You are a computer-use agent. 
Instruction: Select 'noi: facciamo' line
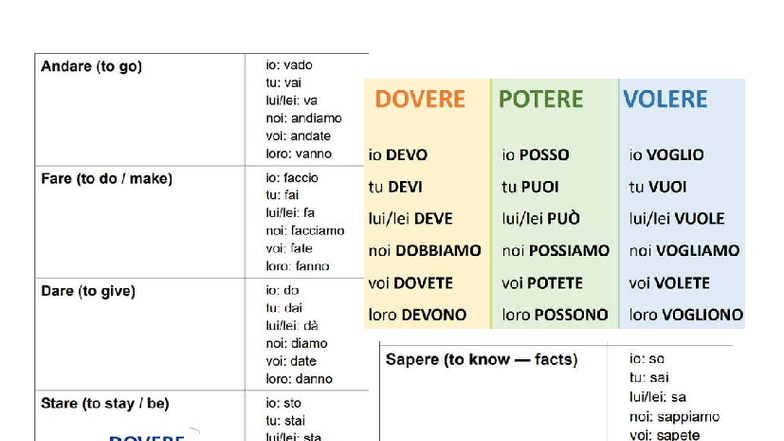tap(305, 230)
